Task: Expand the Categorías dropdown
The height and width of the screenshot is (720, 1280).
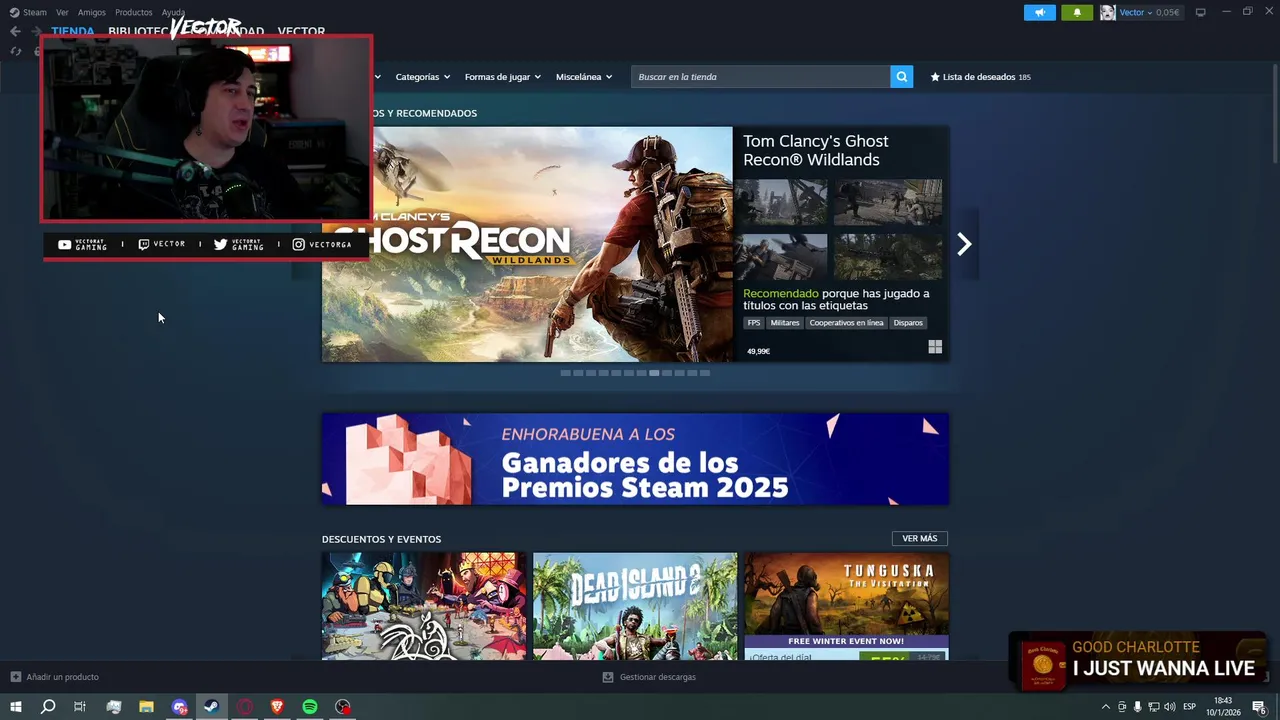Action: pos(422,77)
